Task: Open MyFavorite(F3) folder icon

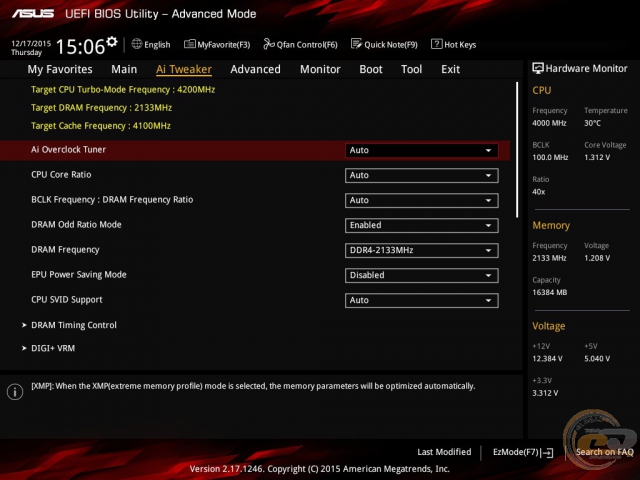Action: click(x=189, y=44)
